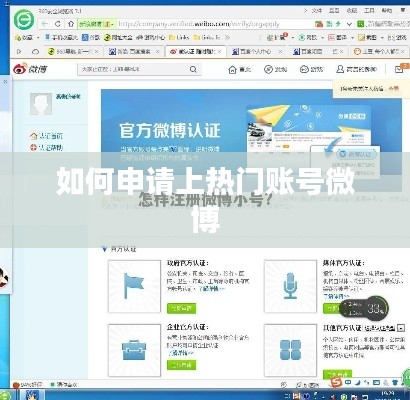410x400 pixels.
Task: Switch to the 360导航 tab
Action: point(73,51)
